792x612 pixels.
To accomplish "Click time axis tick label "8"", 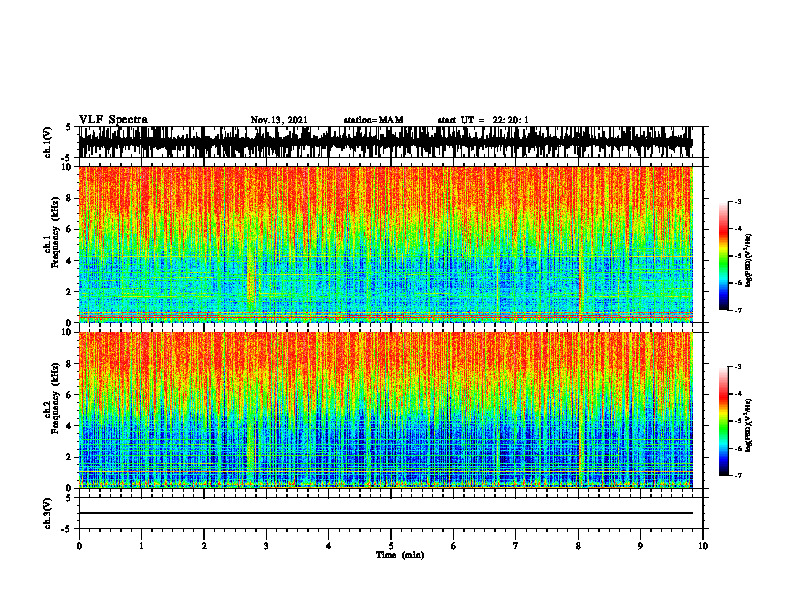I will click(578, 546).
